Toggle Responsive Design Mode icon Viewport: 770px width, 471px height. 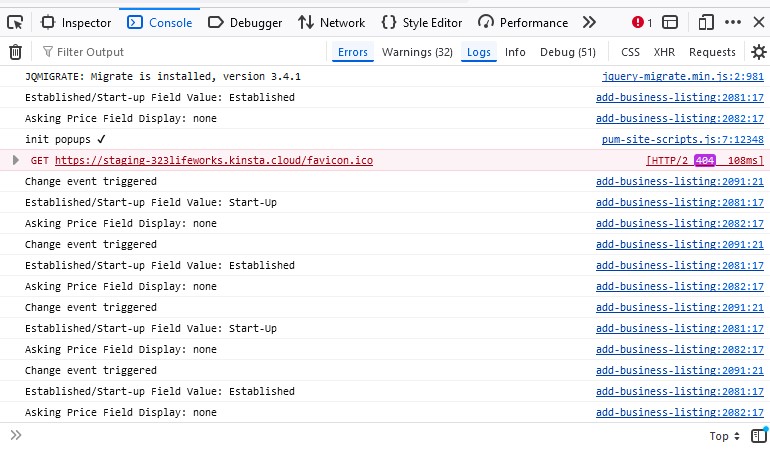pyautogui.click(x=706, y=23)
